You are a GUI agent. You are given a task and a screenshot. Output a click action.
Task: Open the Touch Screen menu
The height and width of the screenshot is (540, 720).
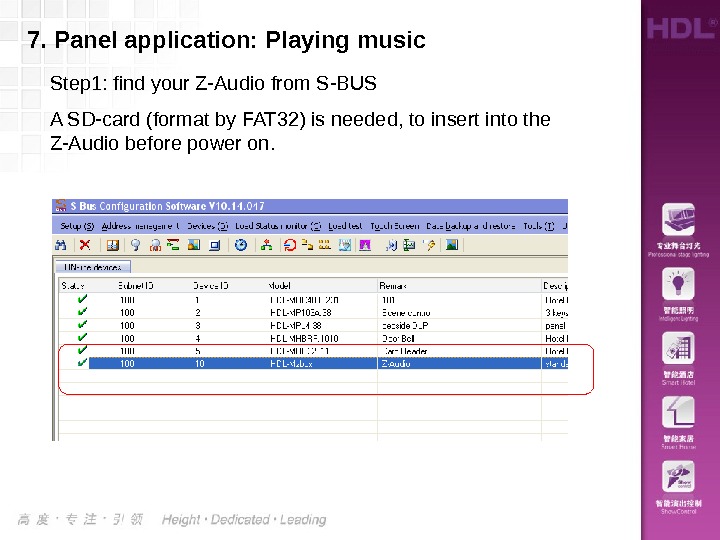pos(395,226)
